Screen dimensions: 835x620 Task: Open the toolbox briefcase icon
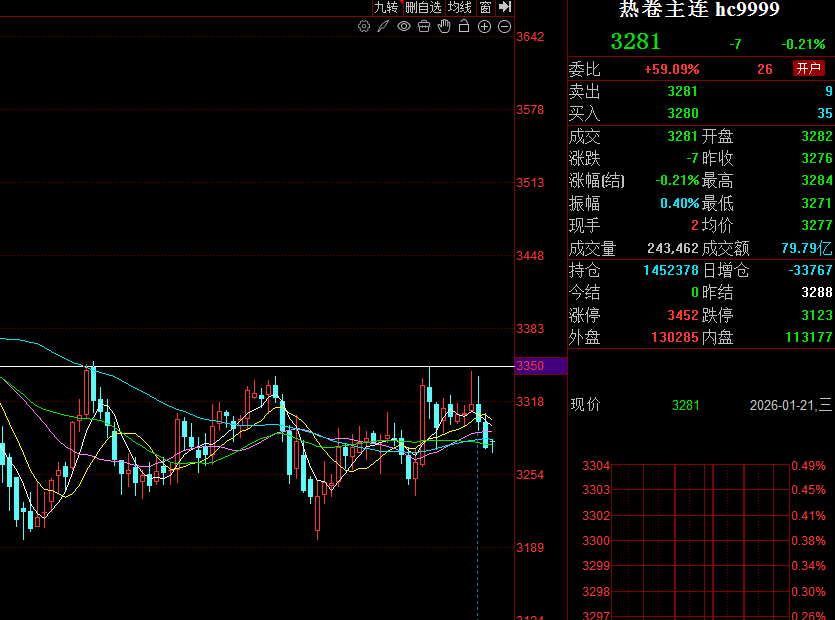tap(424, 27)
